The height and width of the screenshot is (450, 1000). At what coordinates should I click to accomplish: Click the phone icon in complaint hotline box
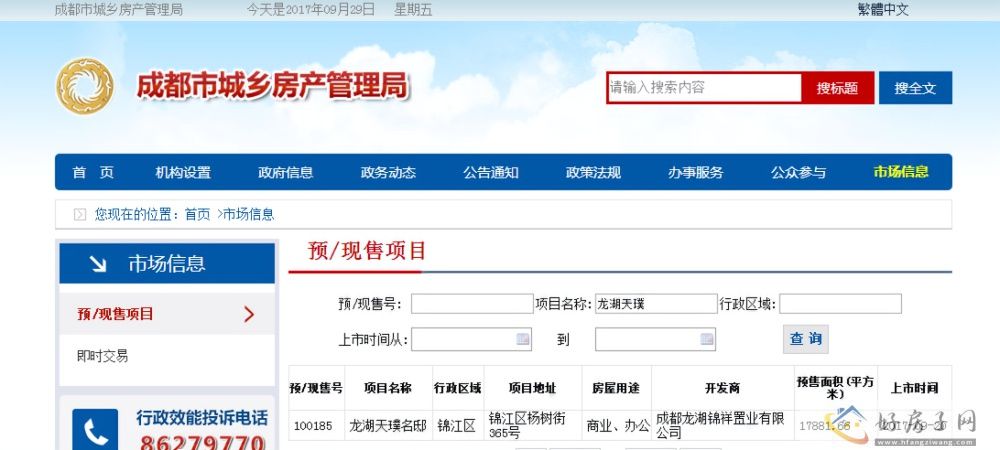[x=96, y=431]
